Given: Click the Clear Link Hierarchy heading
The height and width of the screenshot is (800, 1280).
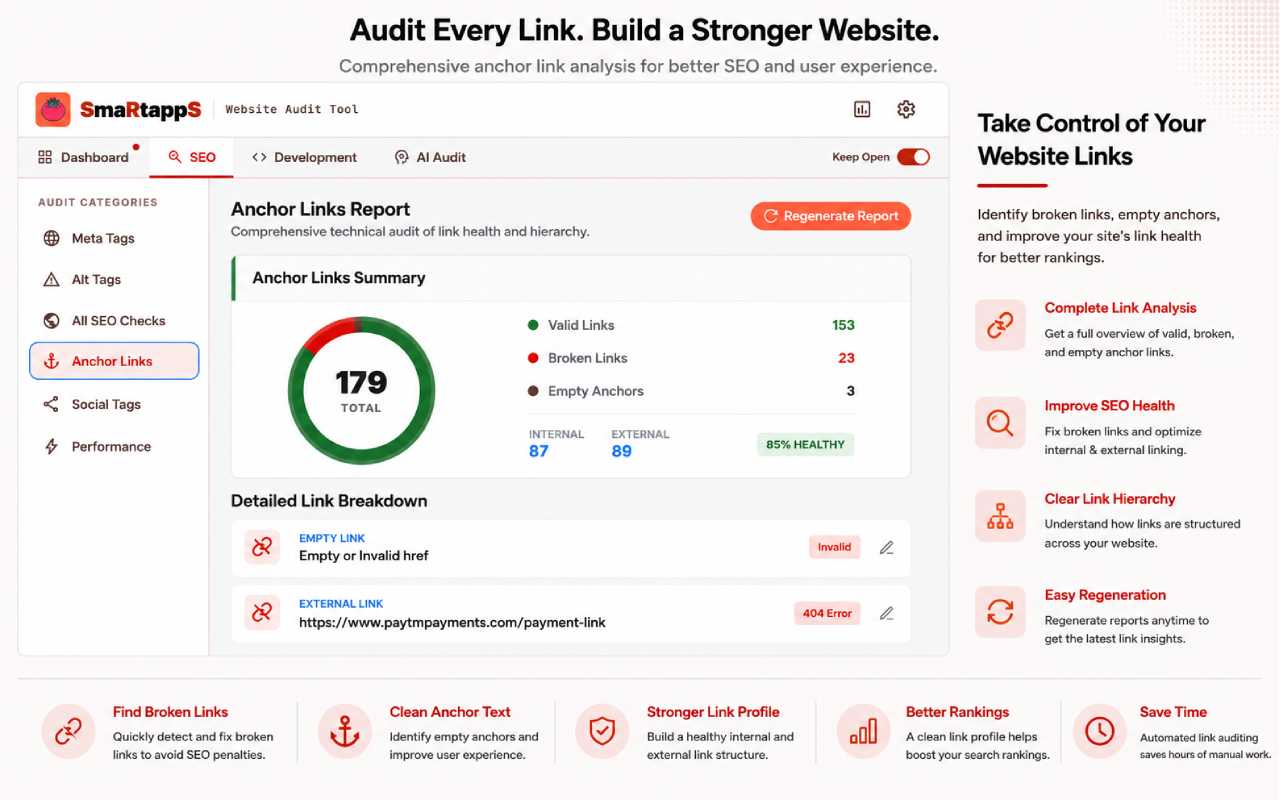Looking at the screenshot, I should 1110,499.
